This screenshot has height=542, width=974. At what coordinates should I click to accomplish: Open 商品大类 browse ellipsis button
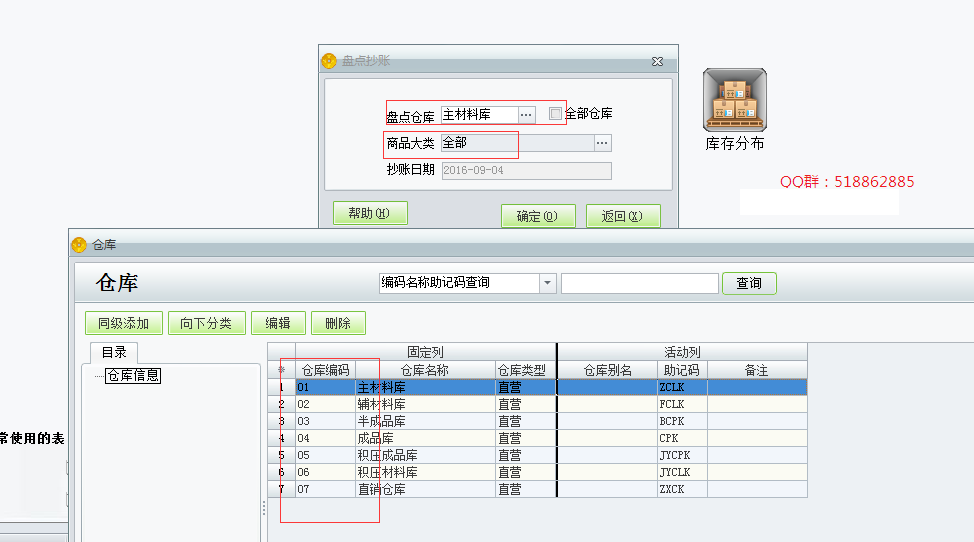(602, 143)
